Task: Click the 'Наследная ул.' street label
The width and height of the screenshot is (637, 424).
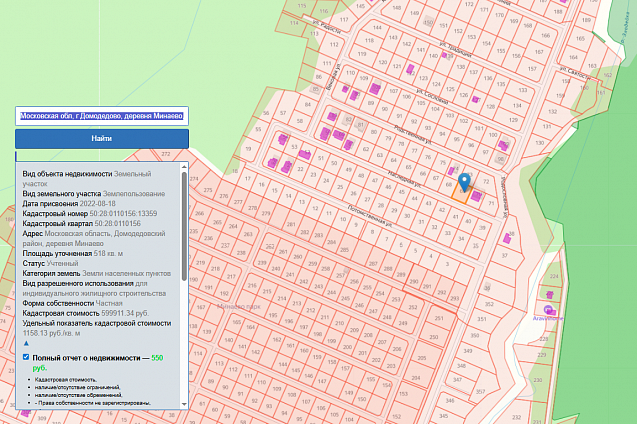Action: click(404, 179)
